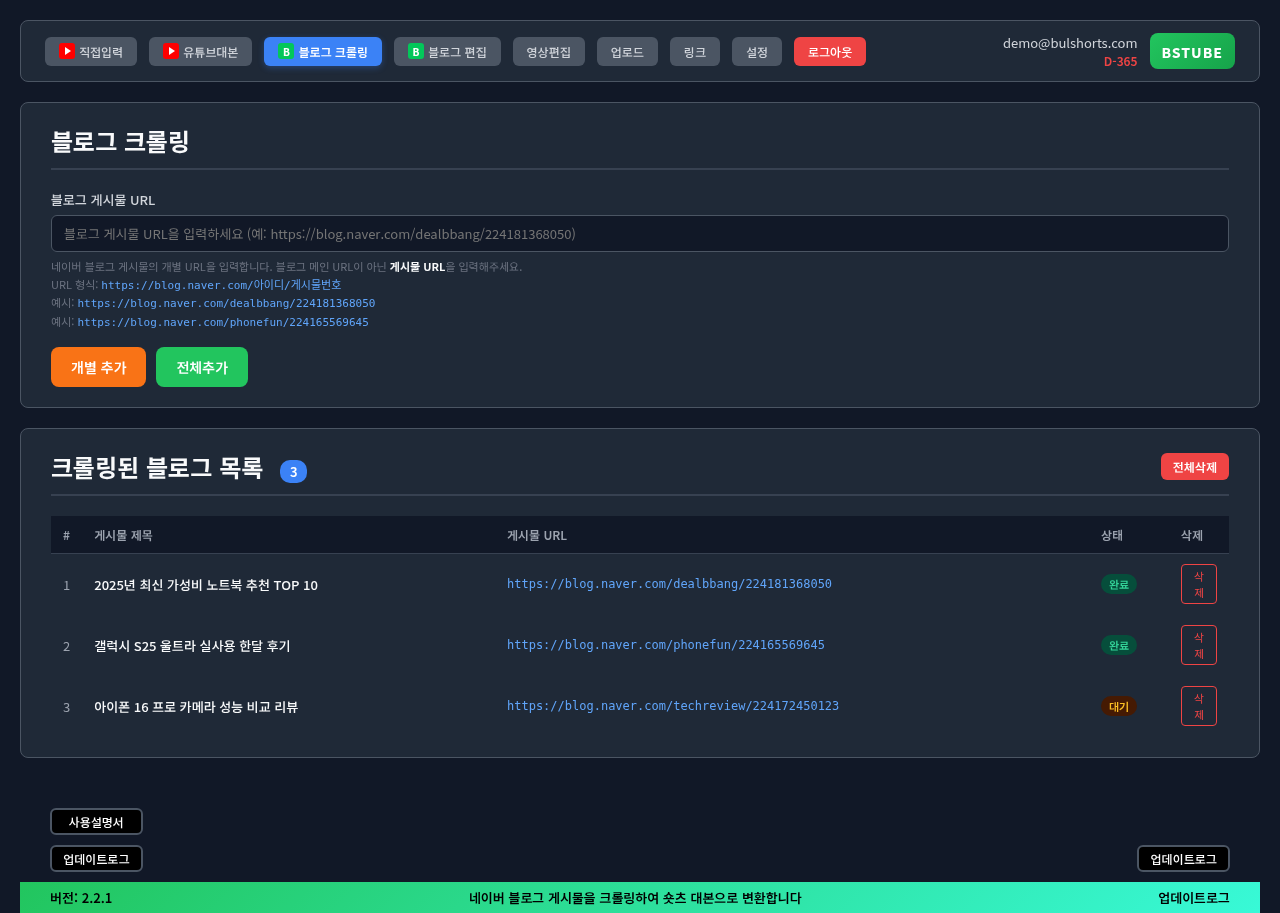Screen dimensions: 1280x913
Task: Go to the 영상편집 tab
Action: pyautogui.click(x=548, y=52)
